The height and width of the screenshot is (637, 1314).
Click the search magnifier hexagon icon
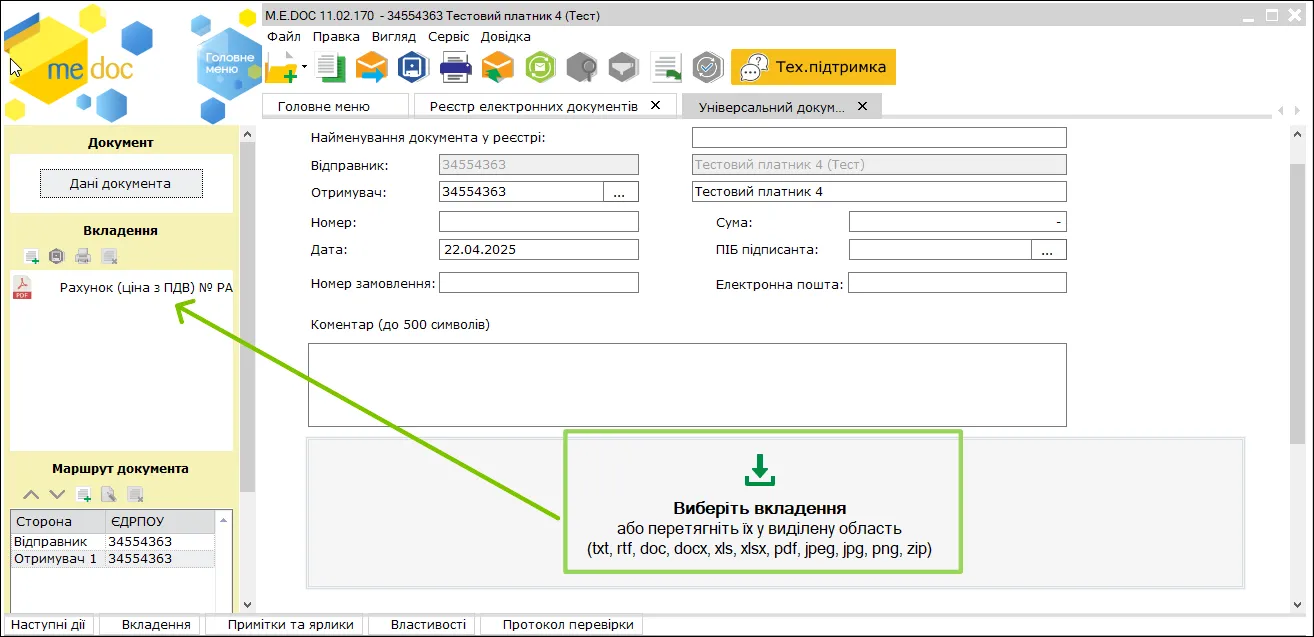click(582, 68)
